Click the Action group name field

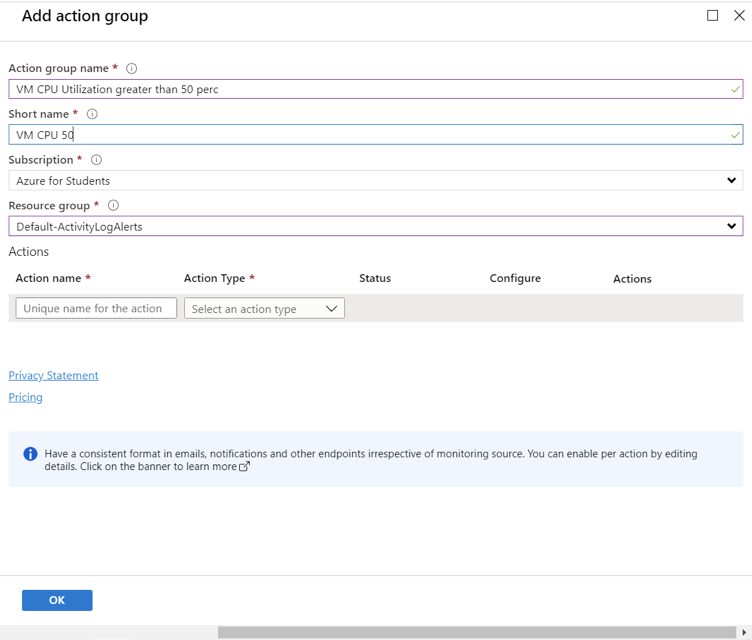(375, 89)
